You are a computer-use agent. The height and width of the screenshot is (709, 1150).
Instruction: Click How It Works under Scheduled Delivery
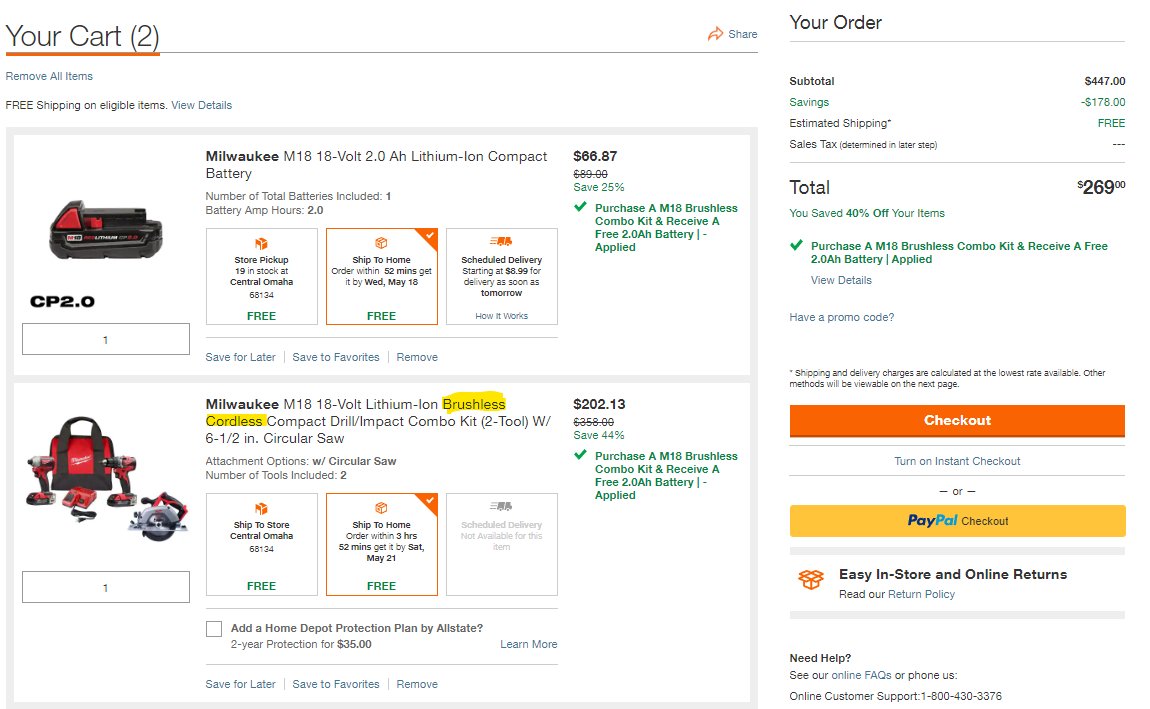[502, 316]
